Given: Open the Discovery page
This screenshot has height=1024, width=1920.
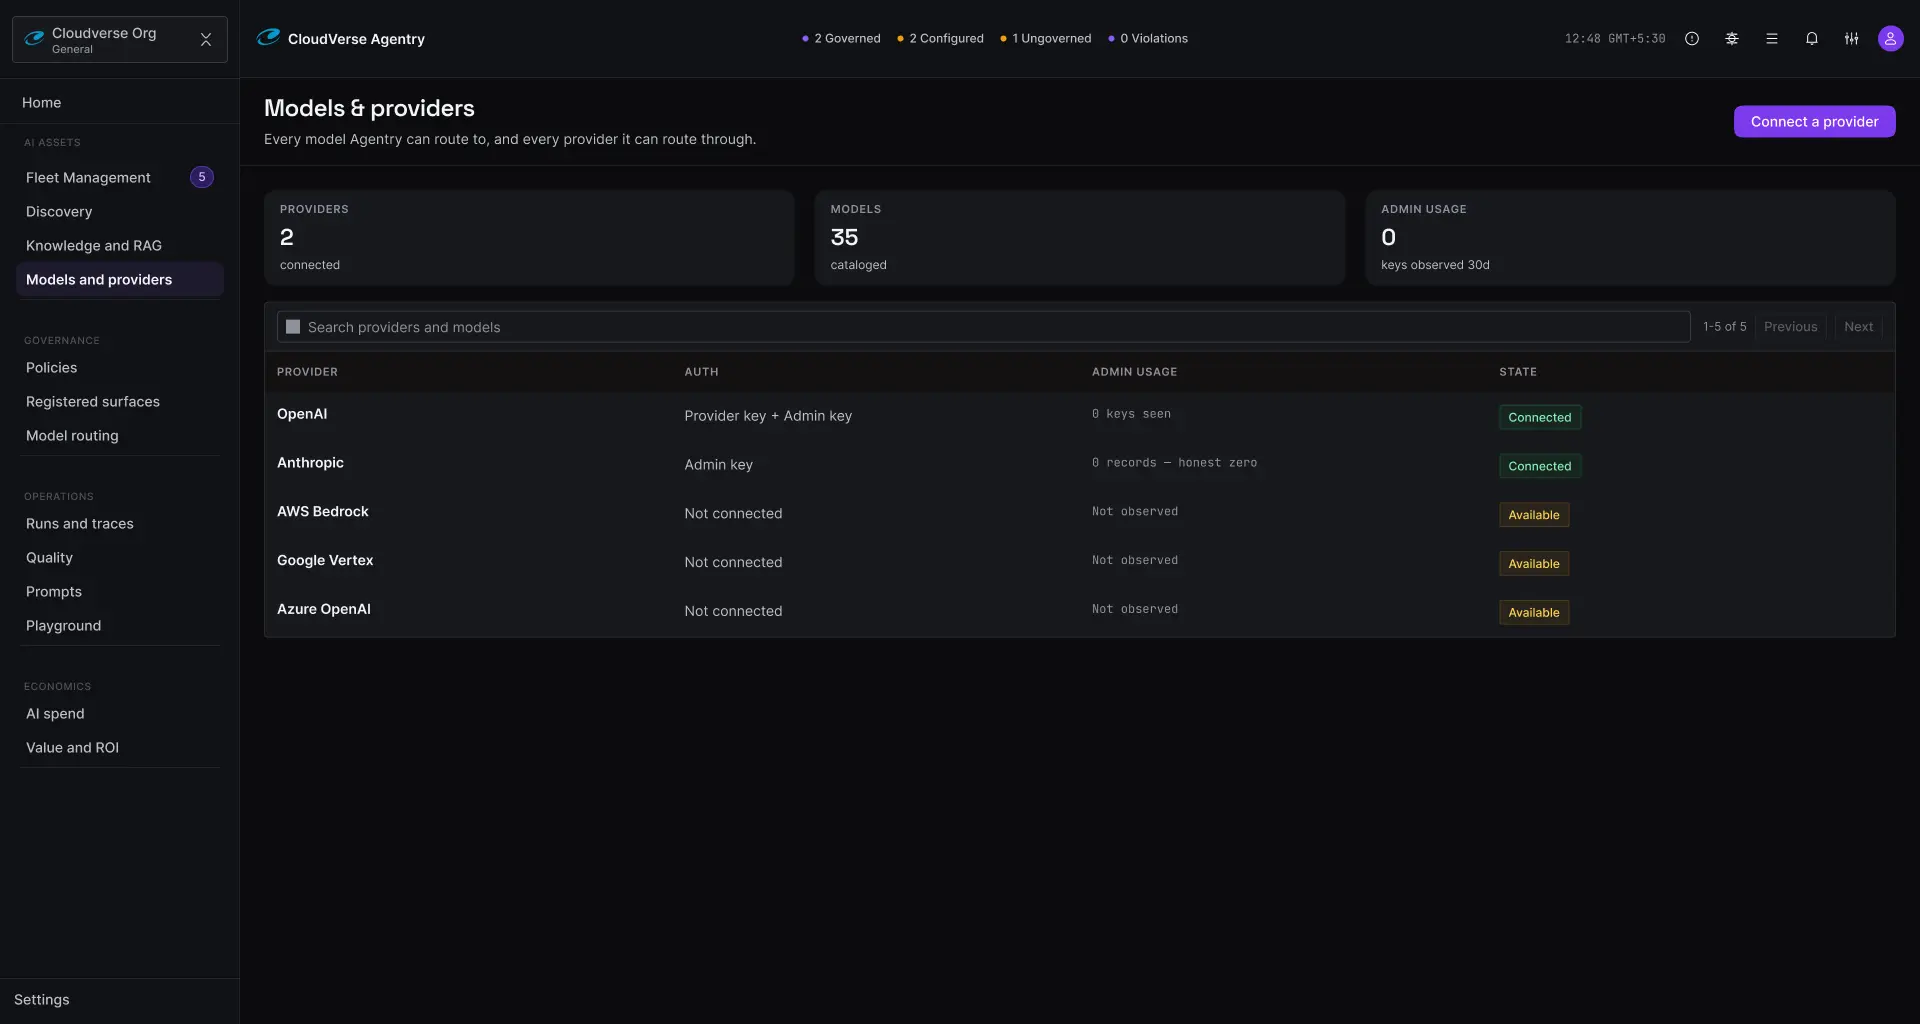Looking at the screenshot, I should (x=59, y=212).
